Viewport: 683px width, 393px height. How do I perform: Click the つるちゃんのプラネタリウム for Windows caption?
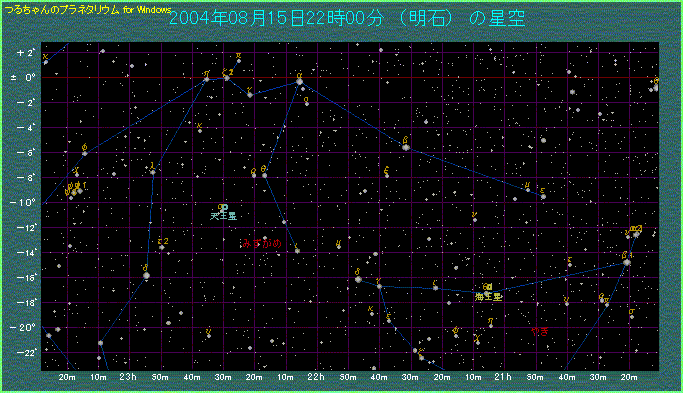coord(88,10)
